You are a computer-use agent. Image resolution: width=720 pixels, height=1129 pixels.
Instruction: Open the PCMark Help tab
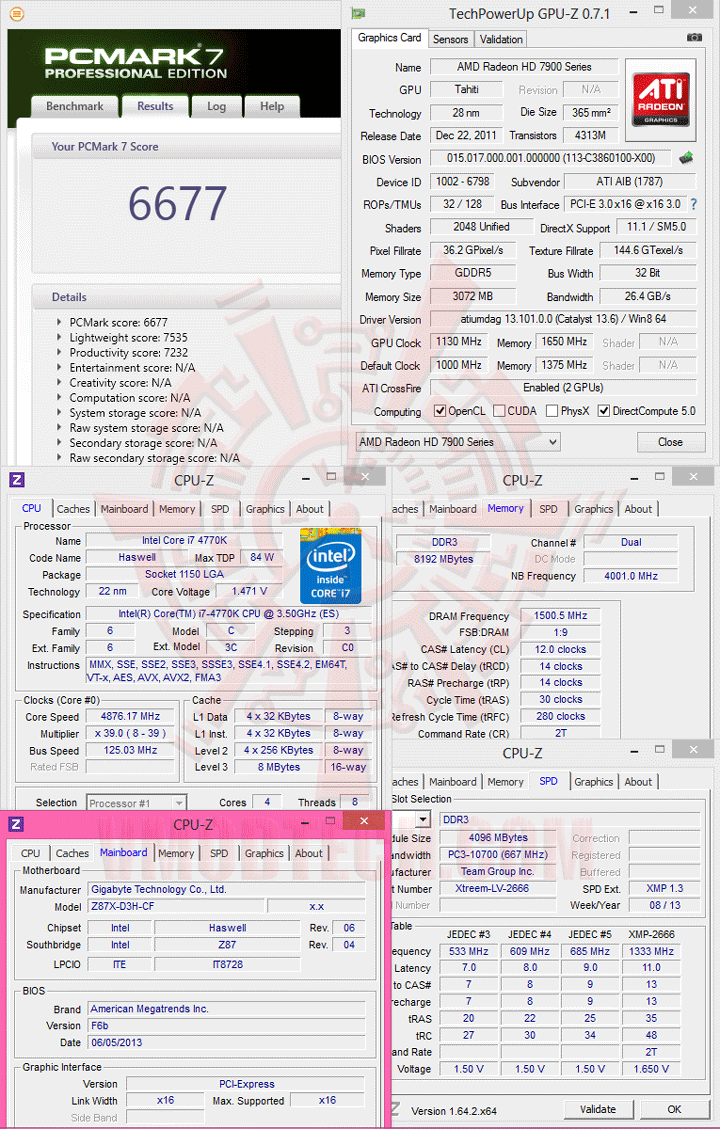pyautogui.click(x=271, y=107)
